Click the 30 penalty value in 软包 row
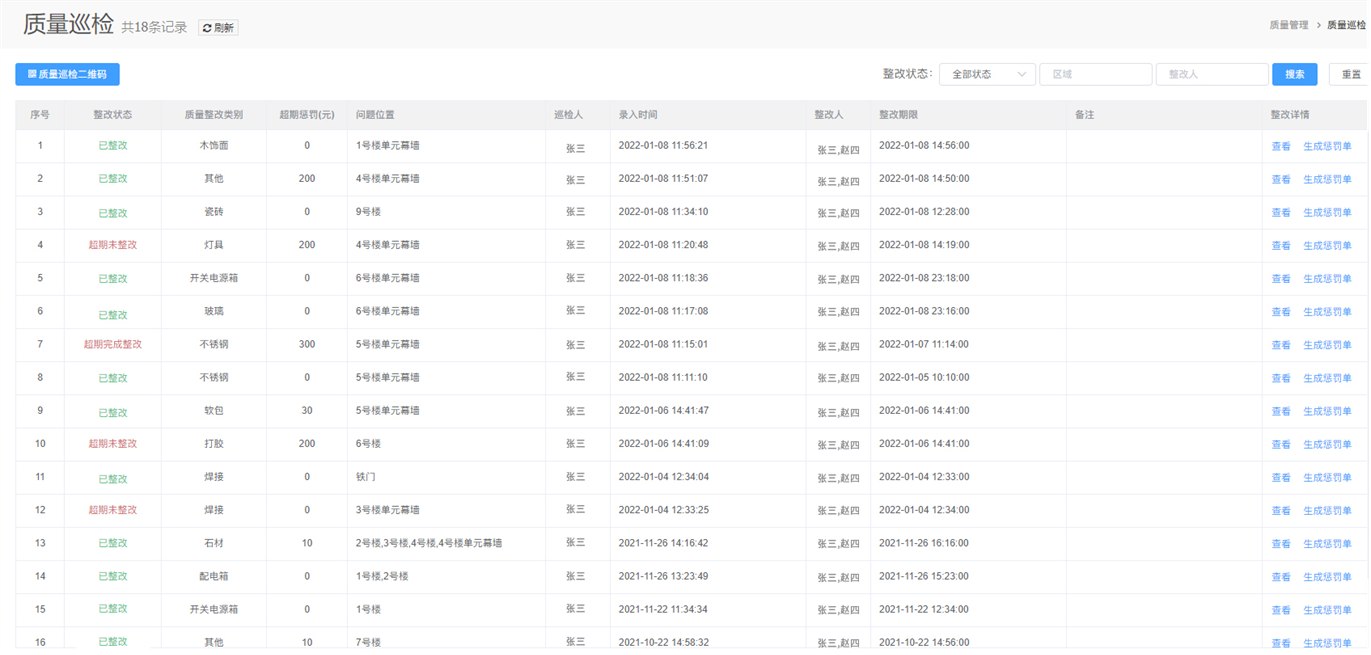The height and width of the screenshot is (655, 1371). [x=307, y=410]
